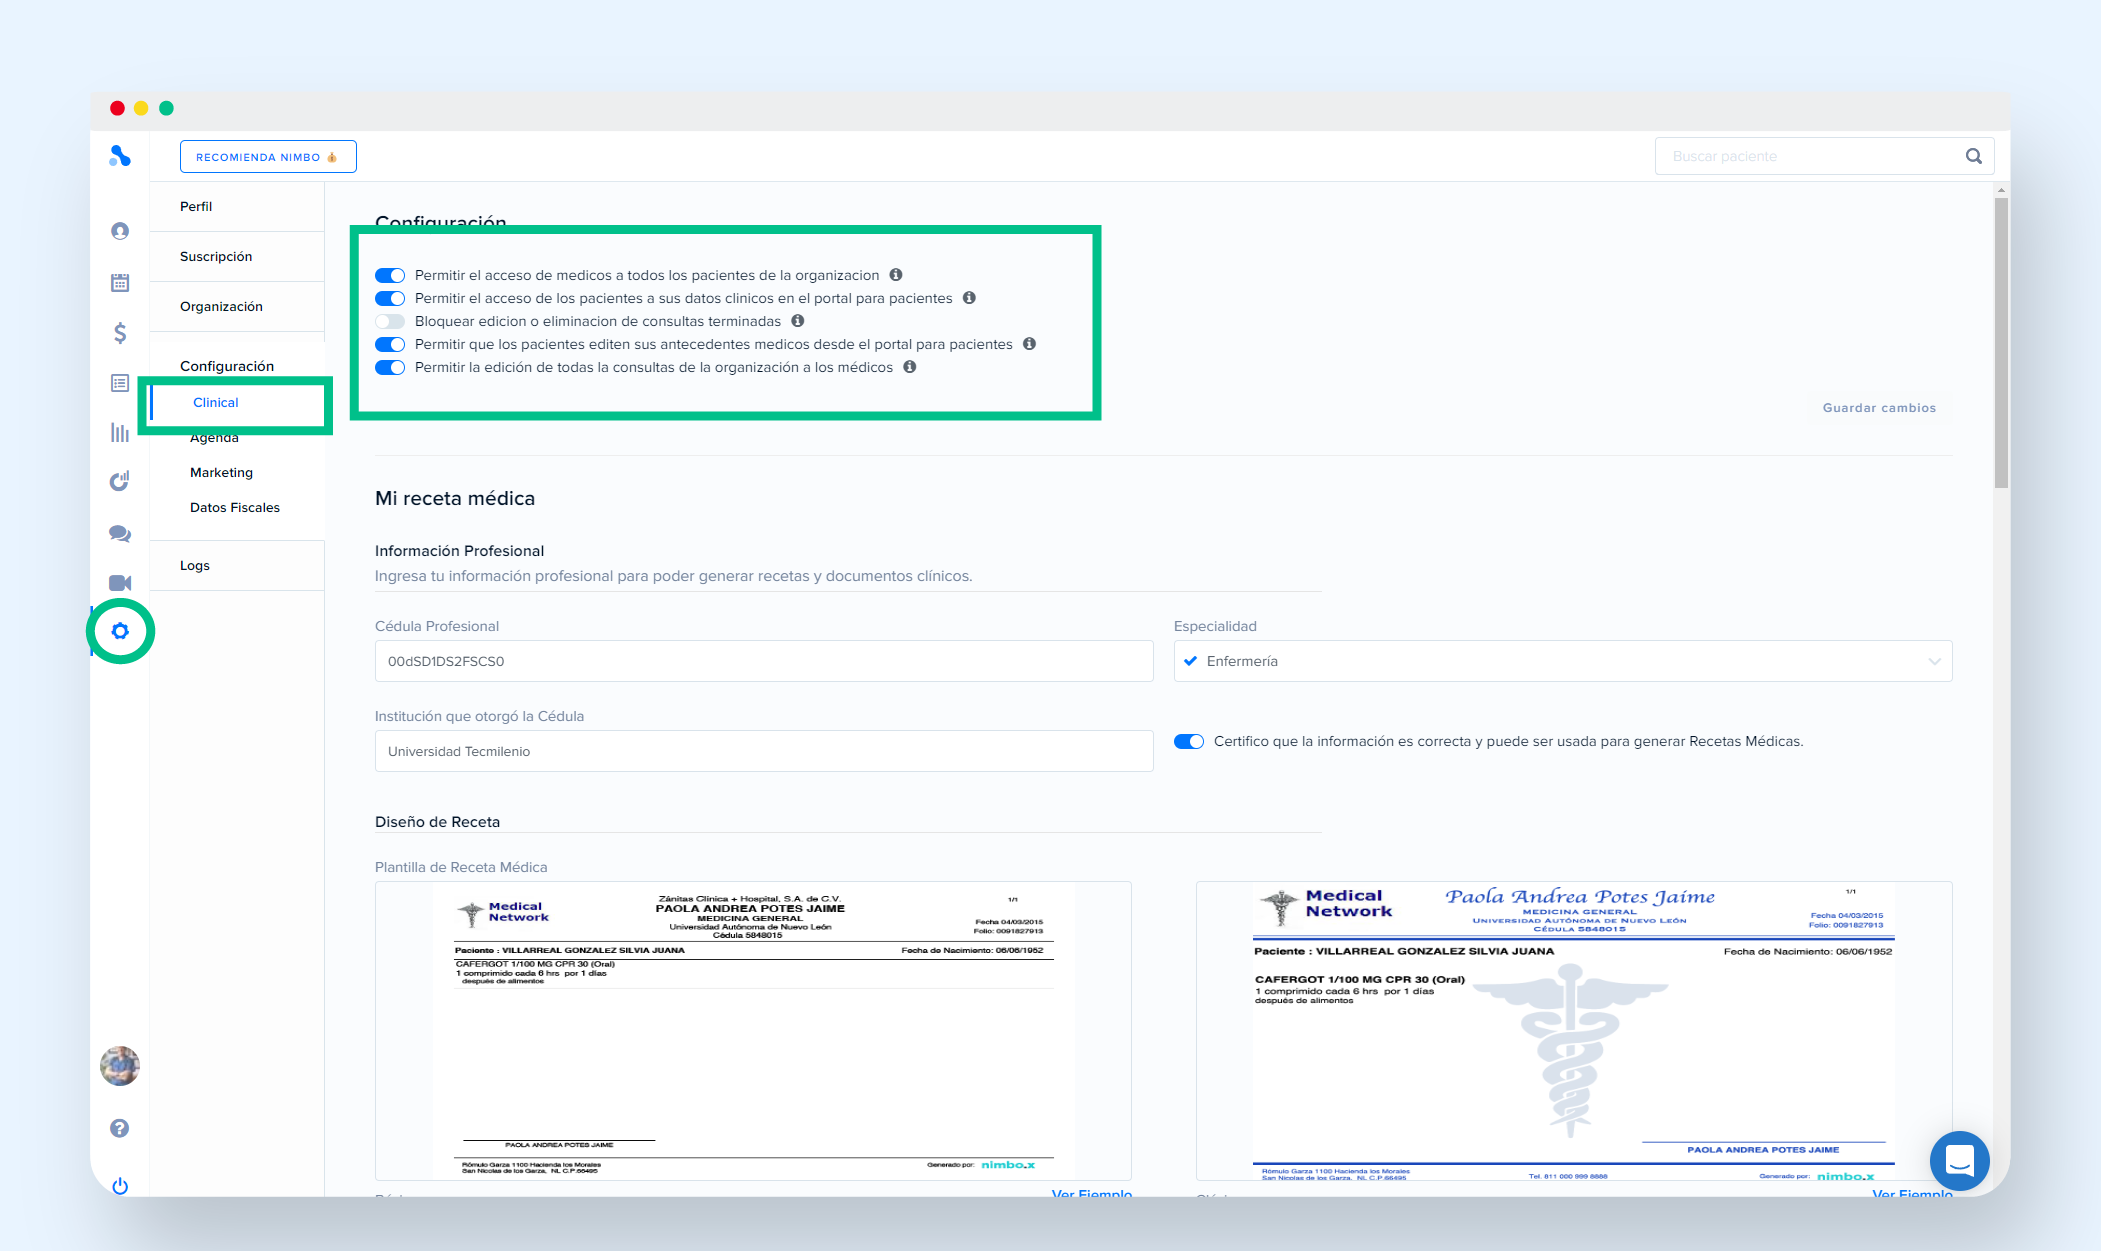Select the first prescription template thumbnail

753,1030
